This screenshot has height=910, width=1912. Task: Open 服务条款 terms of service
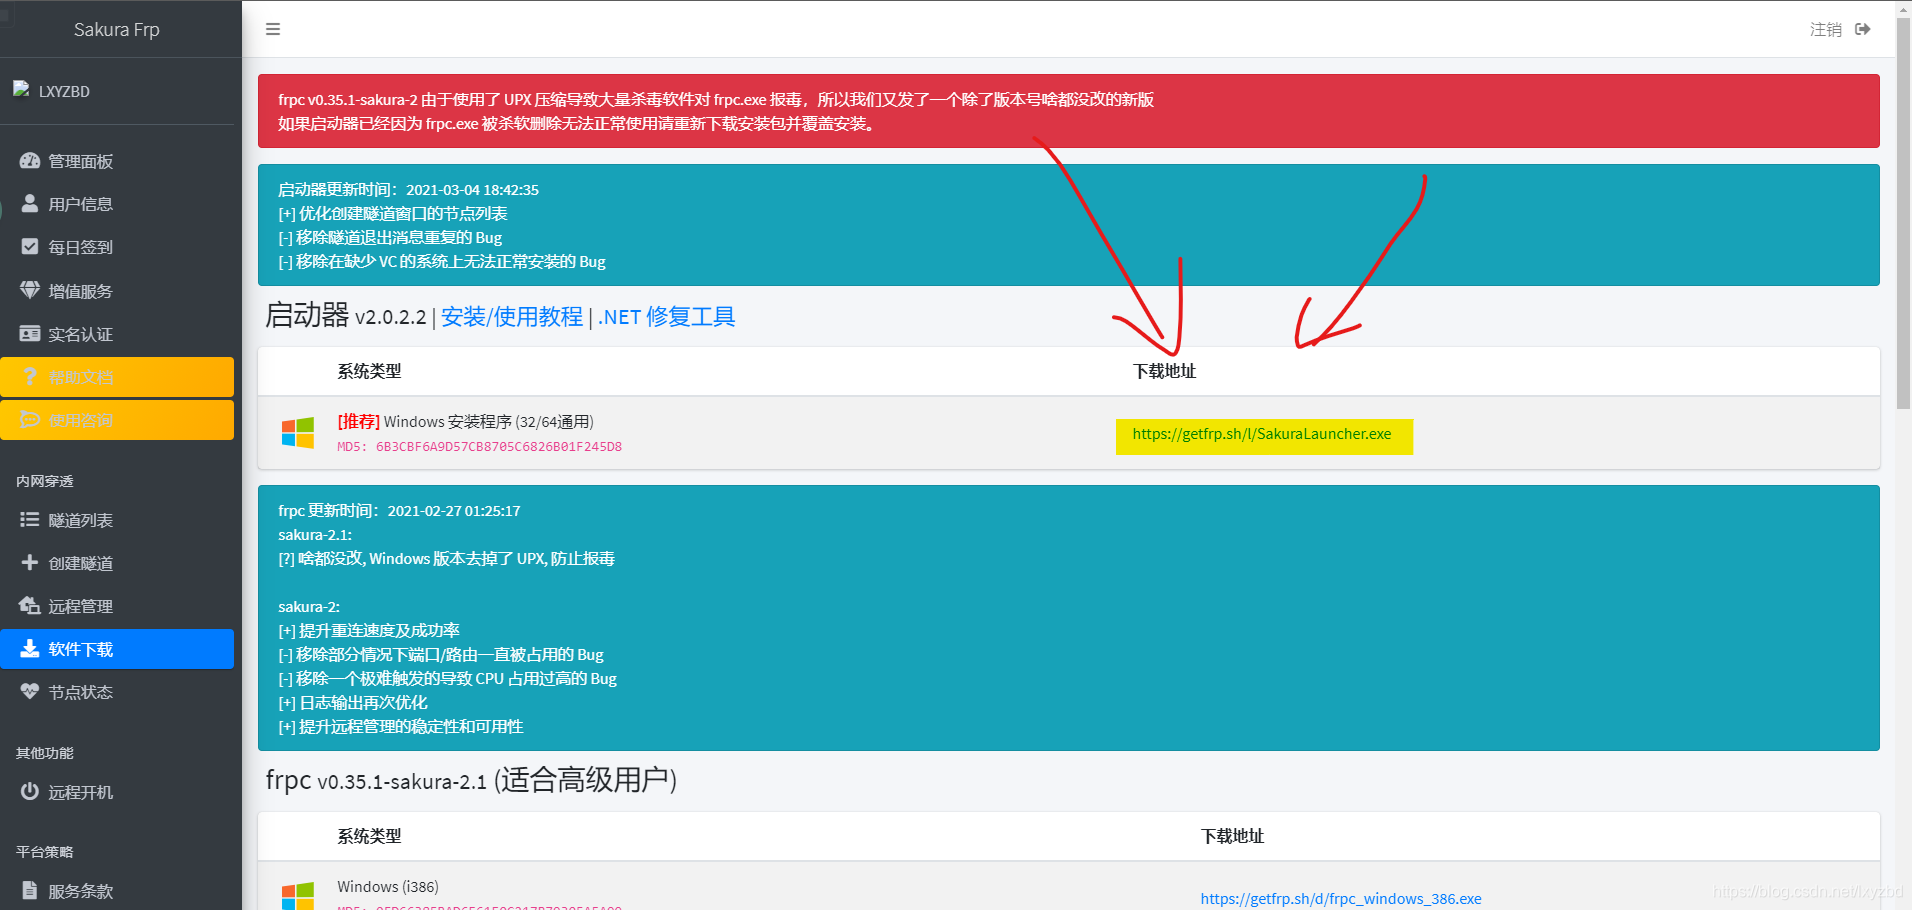[80, 891]
